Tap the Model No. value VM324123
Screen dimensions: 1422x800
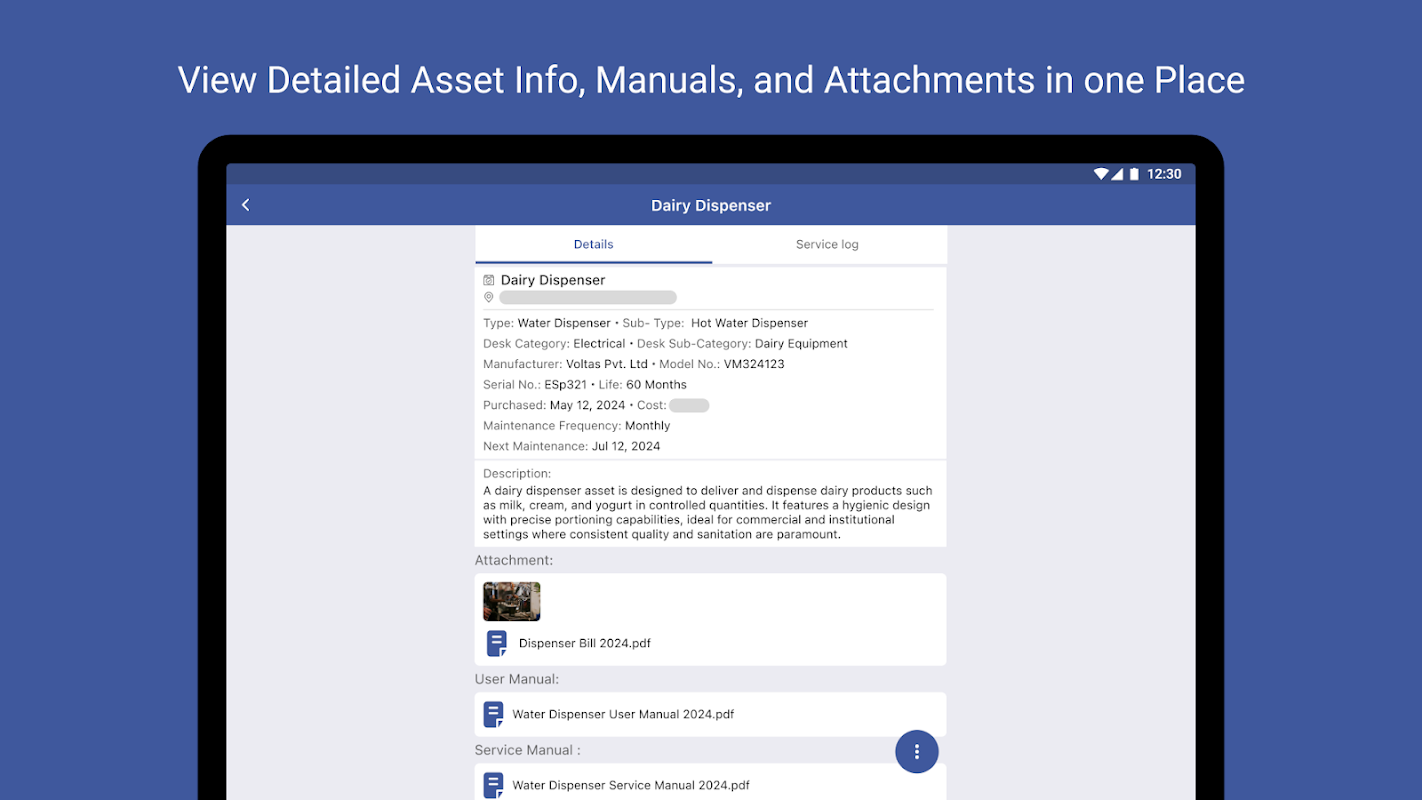(x=754, y=364)
